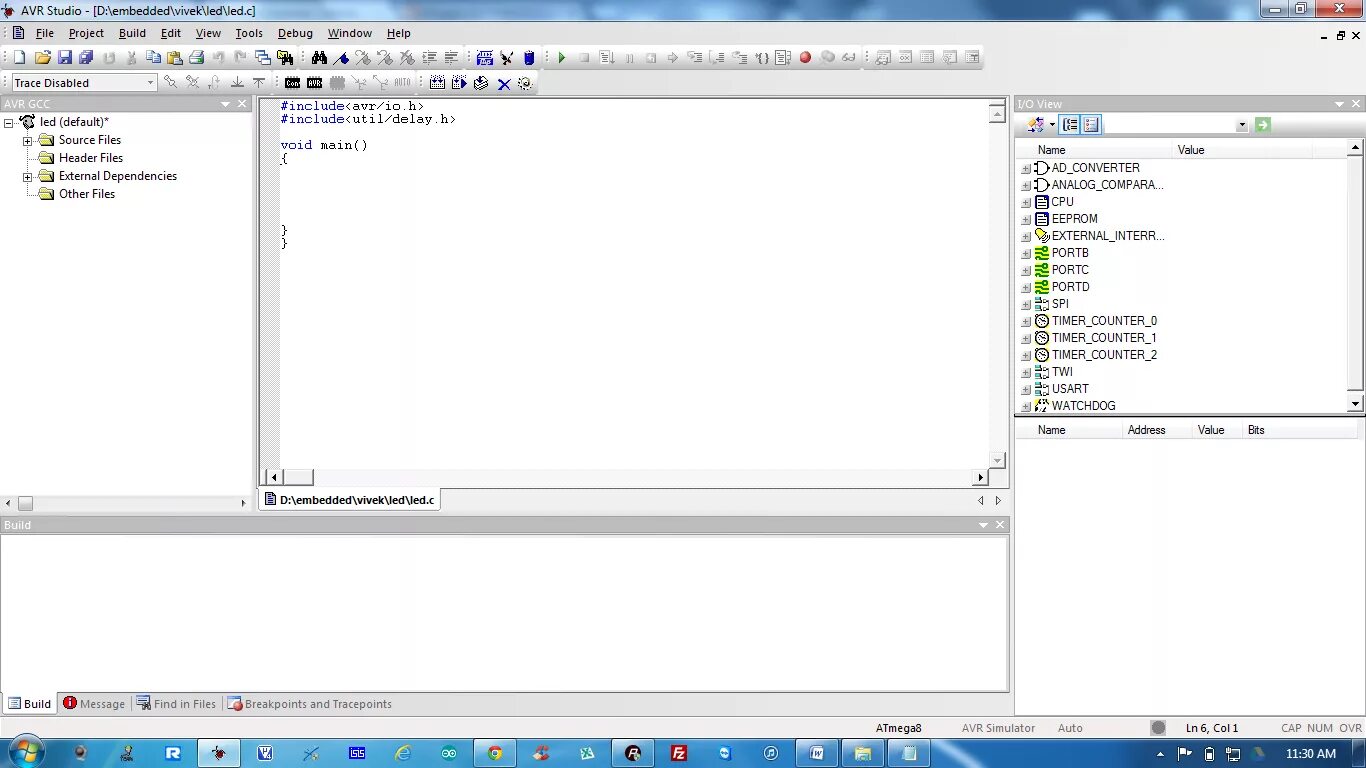Switch to the Message tab
The height and width of the screenshot is (768, 1366).
94,704
